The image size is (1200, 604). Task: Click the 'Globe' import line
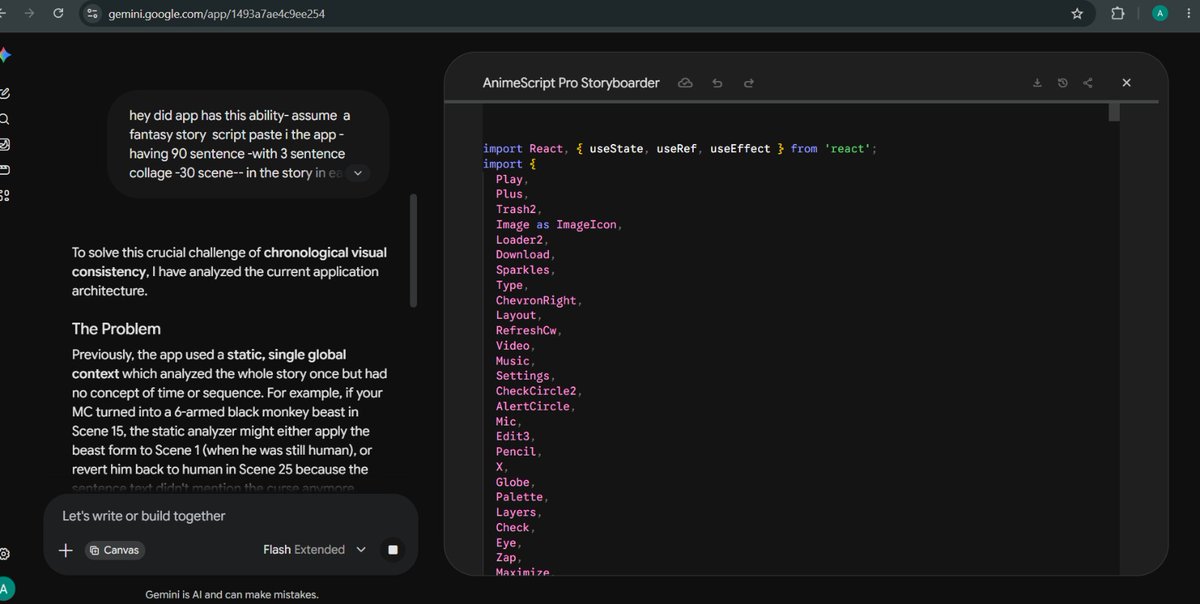513,482
